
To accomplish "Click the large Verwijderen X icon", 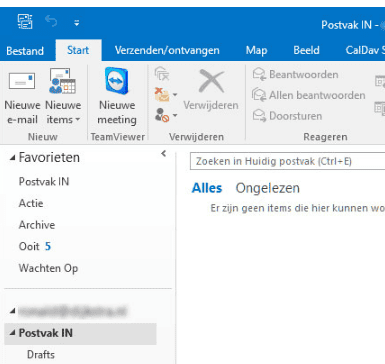I will [x=211, y=80].
